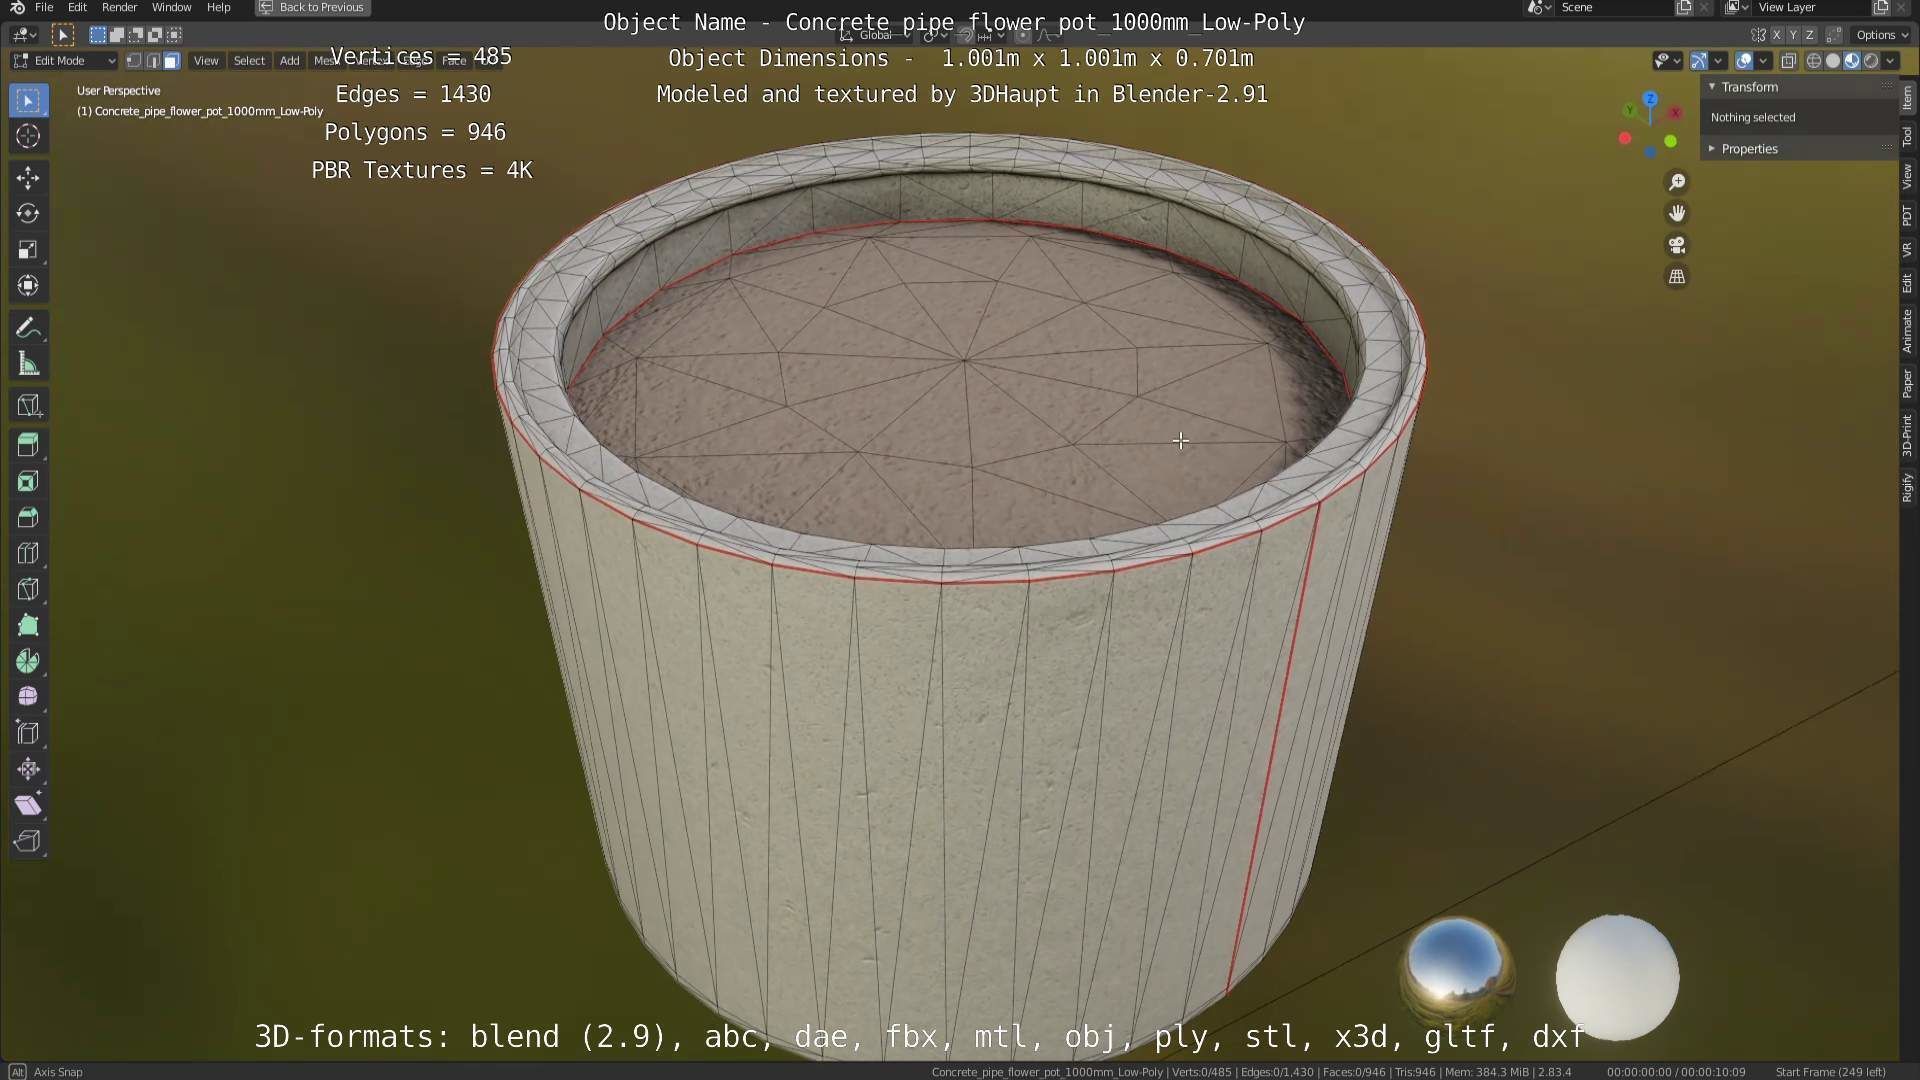Select the Scale tool
This screenshot has height=1080, width=1920.
pyautogui.click(x=28, y=250)
